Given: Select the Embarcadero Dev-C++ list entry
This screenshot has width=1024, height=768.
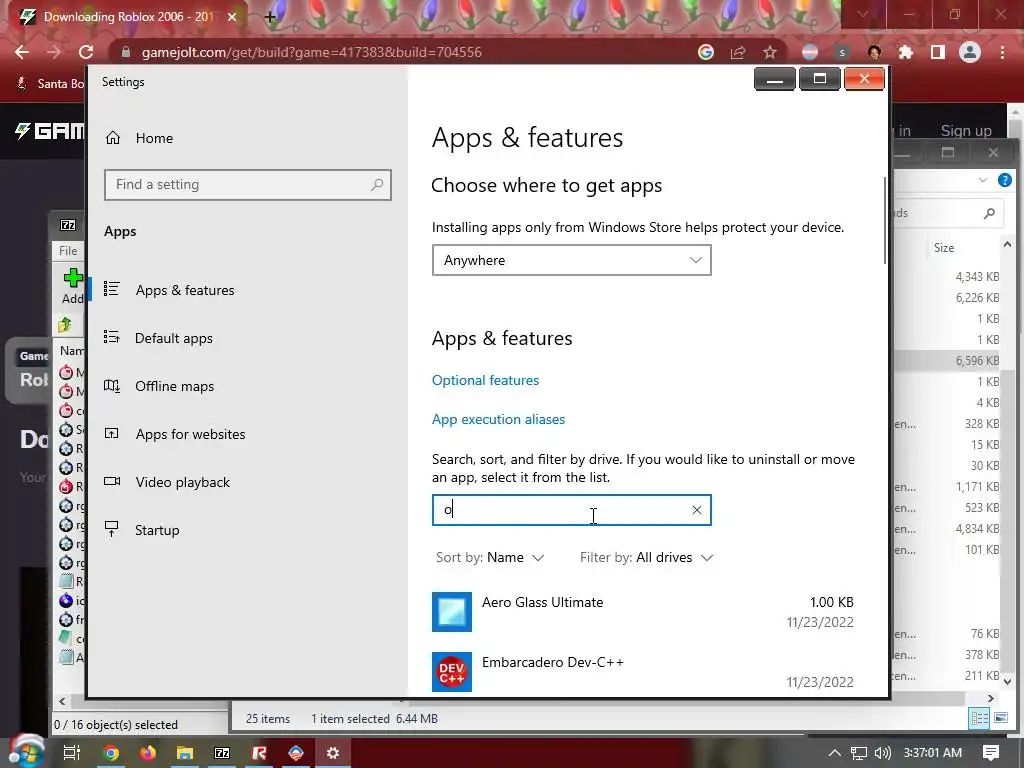Looking at the screenshot, I should [643, 672].
